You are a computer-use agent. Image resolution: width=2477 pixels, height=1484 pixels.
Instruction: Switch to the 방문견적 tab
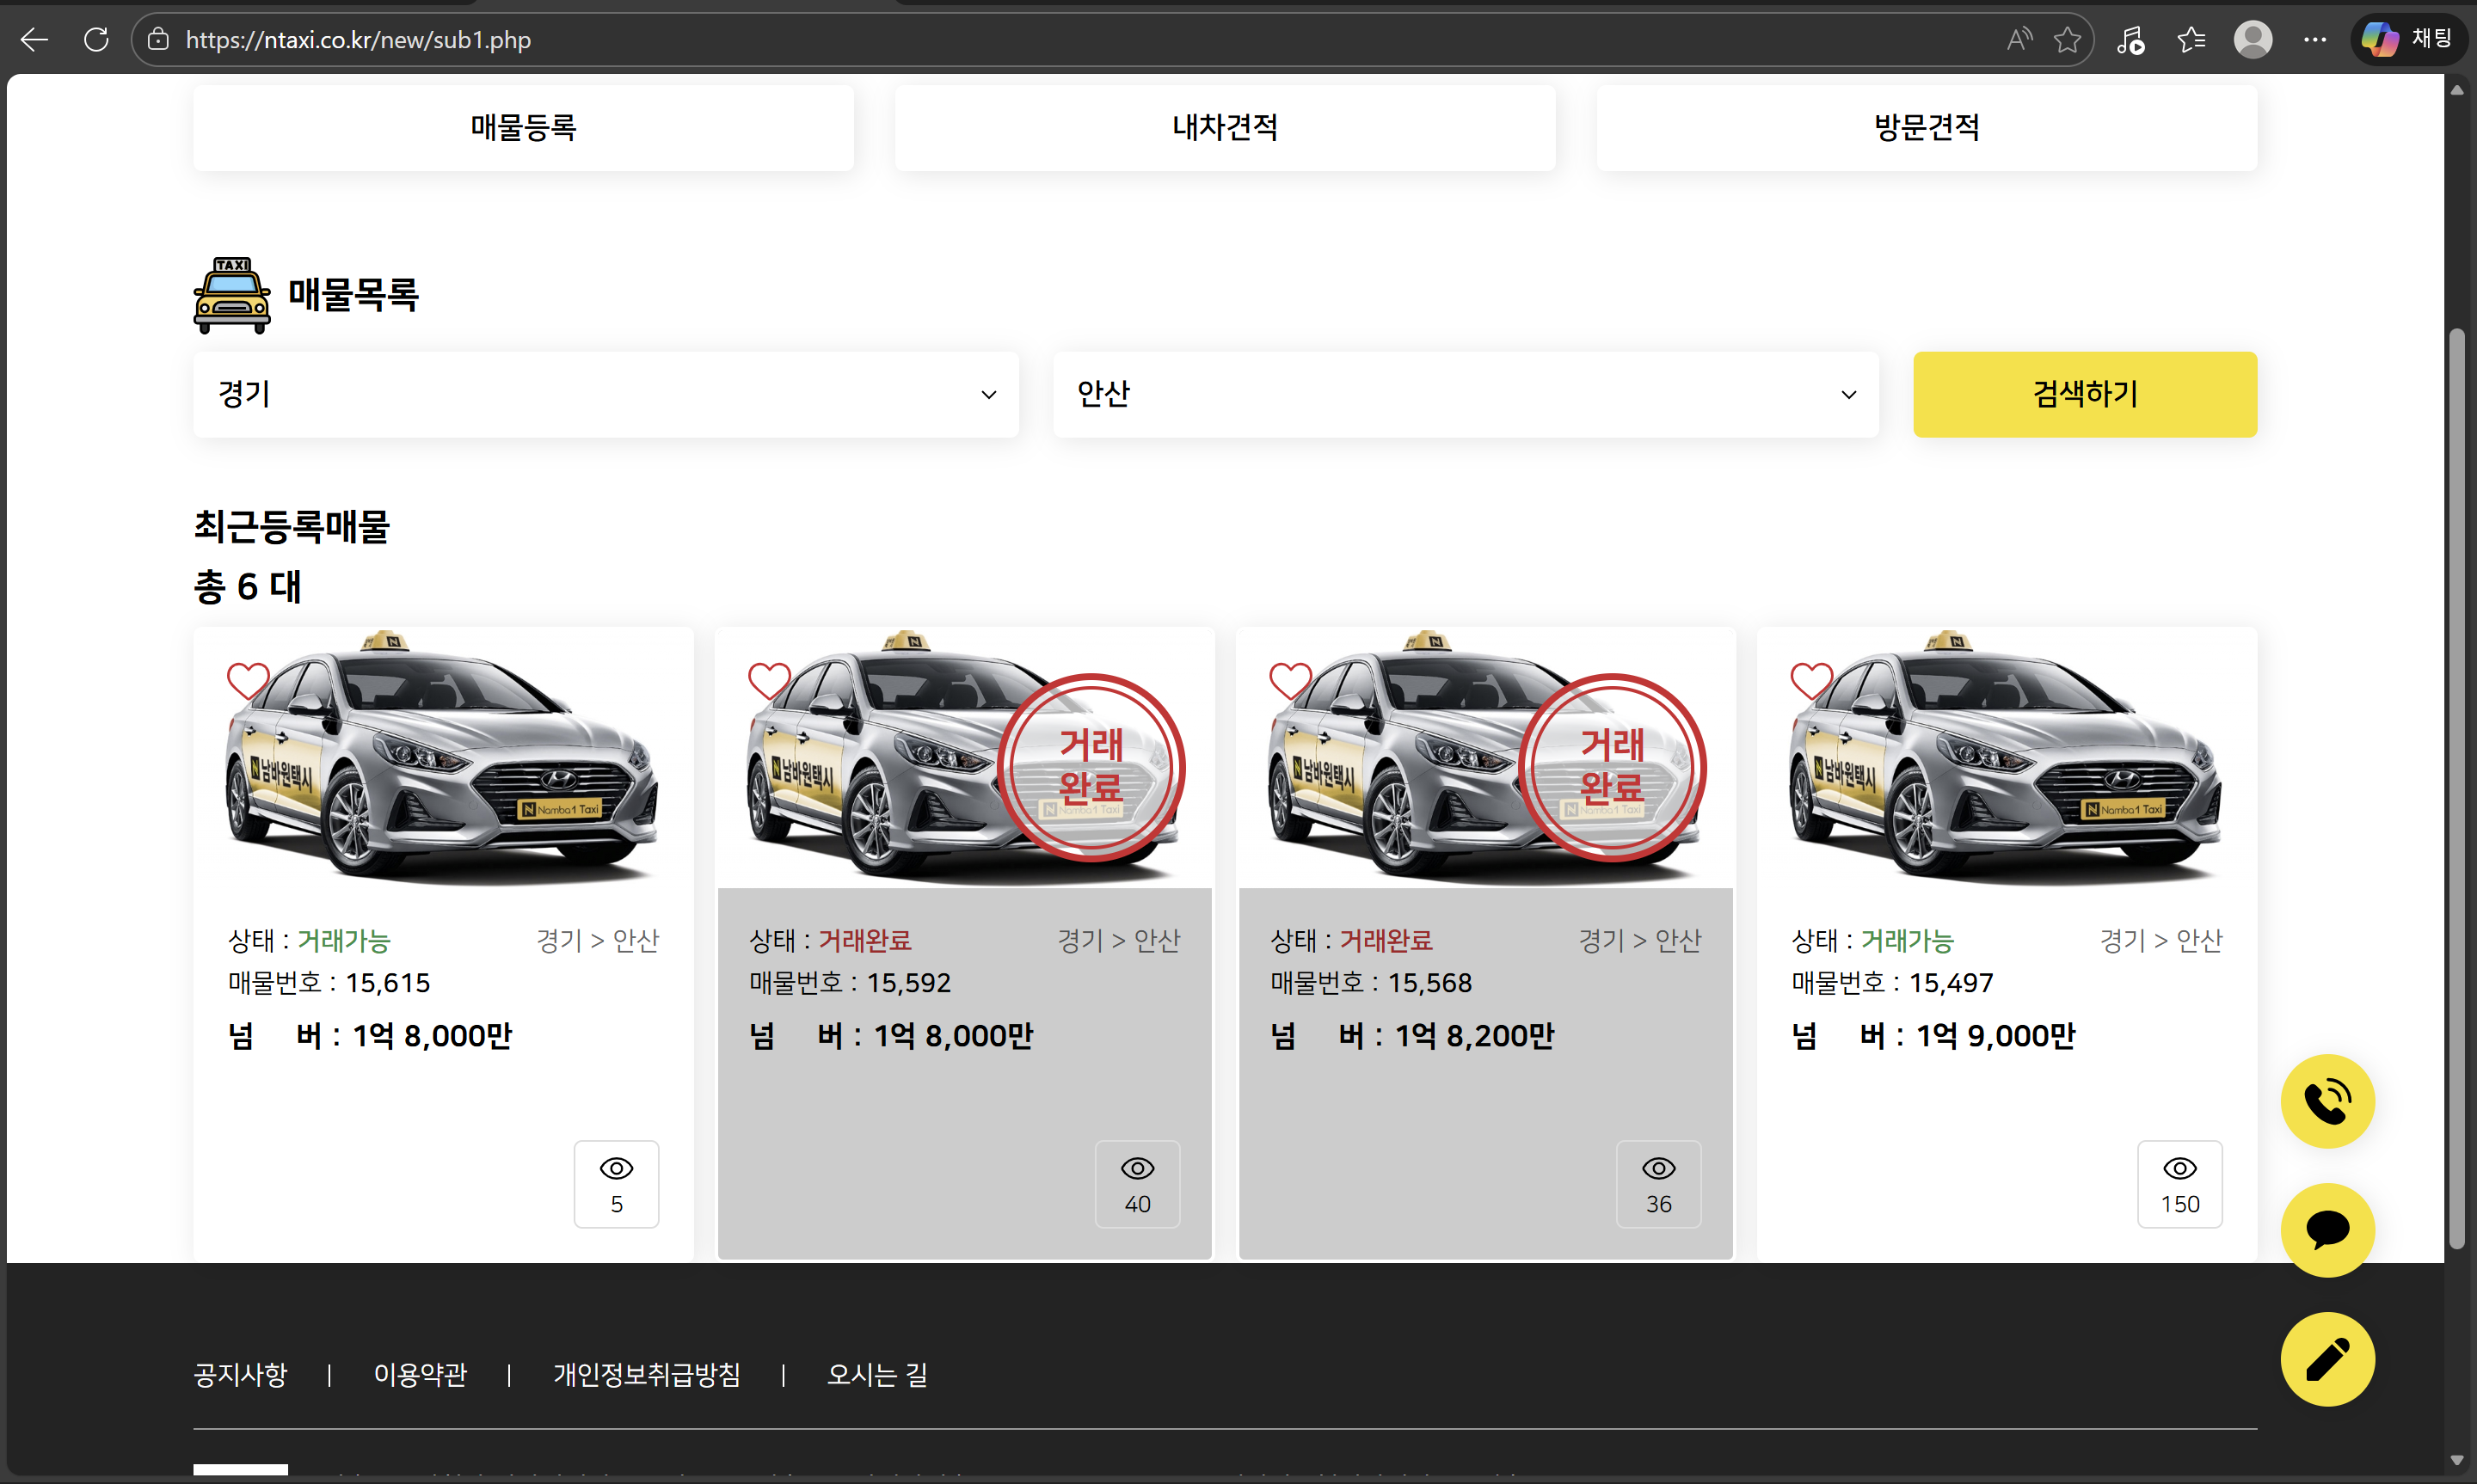pyautogui.click(x=1925, y=127)
